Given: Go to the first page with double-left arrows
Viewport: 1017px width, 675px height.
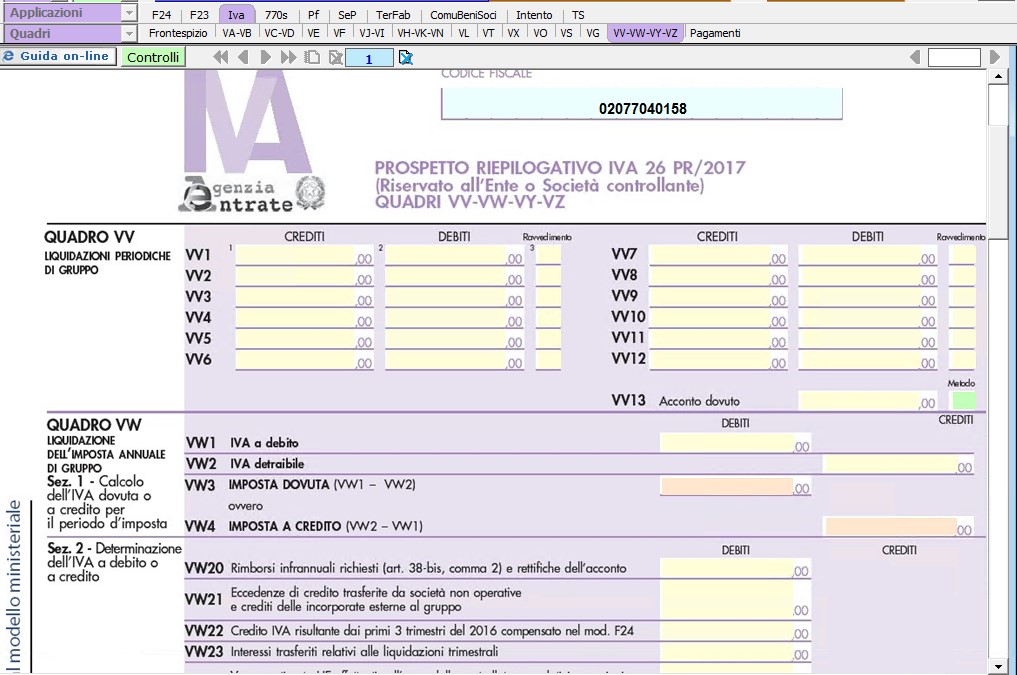Looking at the screenshot, I should click(221, 58).
